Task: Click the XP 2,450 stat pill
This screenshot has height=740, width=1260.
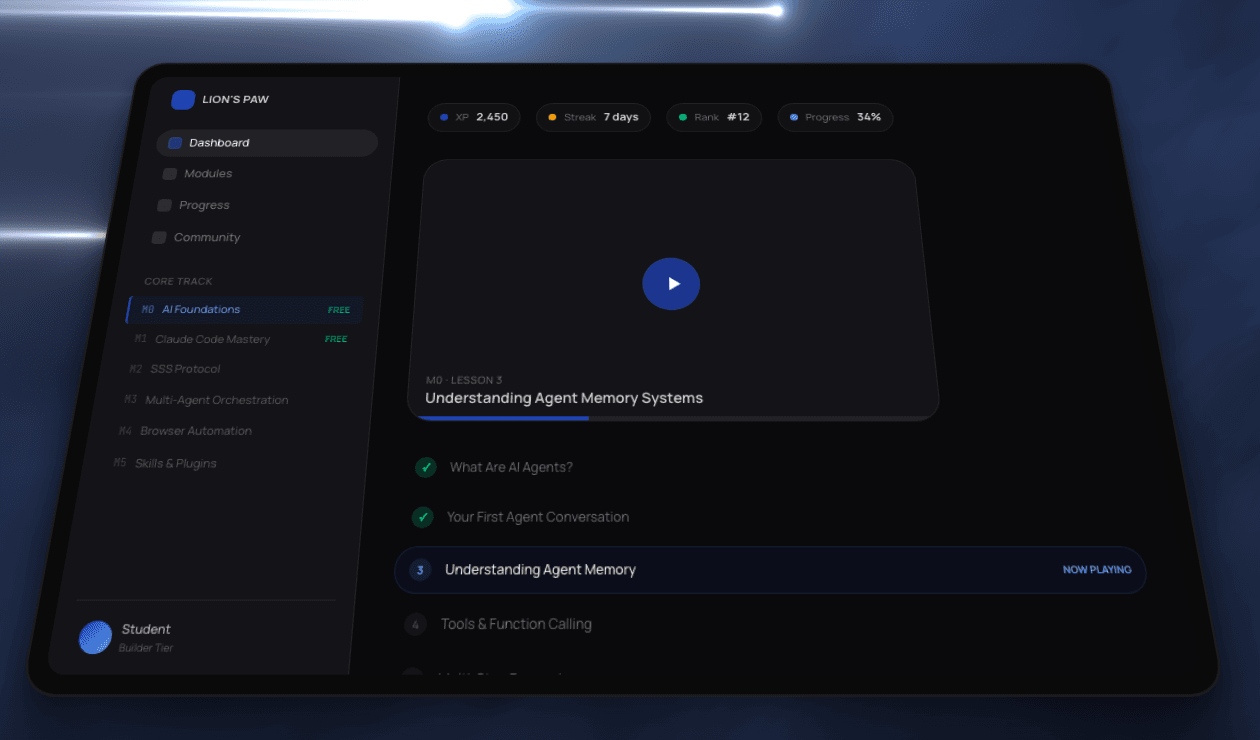Action: click(x=474, y=117)
